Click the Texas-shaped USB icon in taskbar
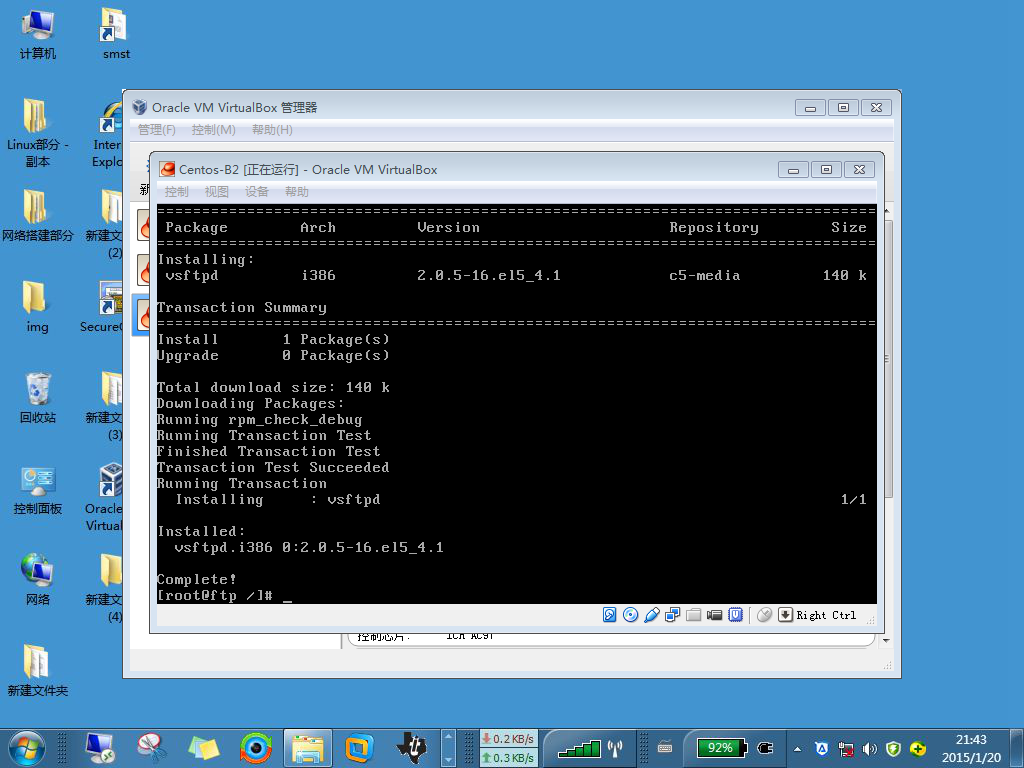Viewport: 1024px width, 768px height. pyautogui.click(x=411, y=748)
